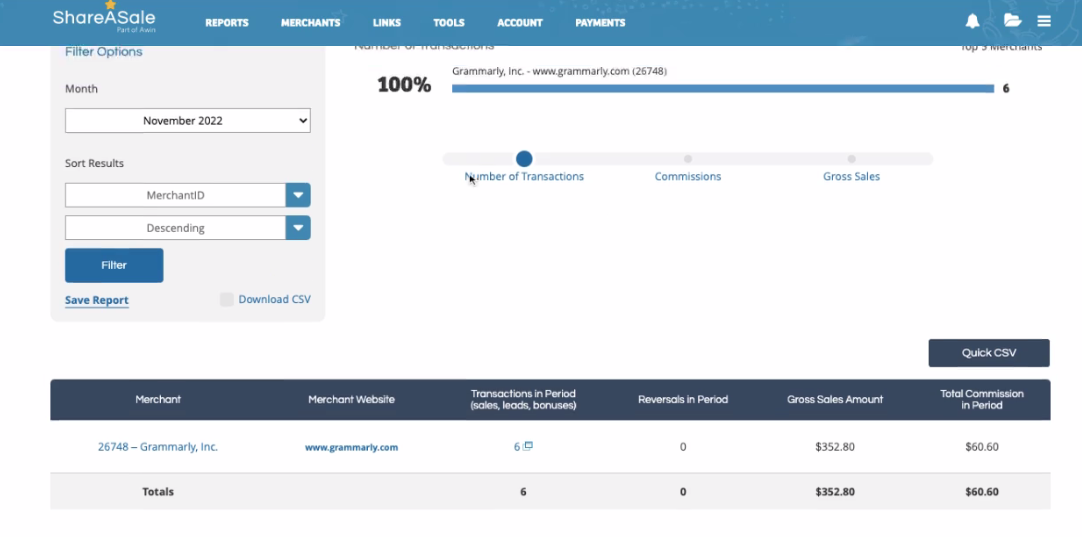
Task: Click the Gross Sales label
Action: click(x=852, y=177)
